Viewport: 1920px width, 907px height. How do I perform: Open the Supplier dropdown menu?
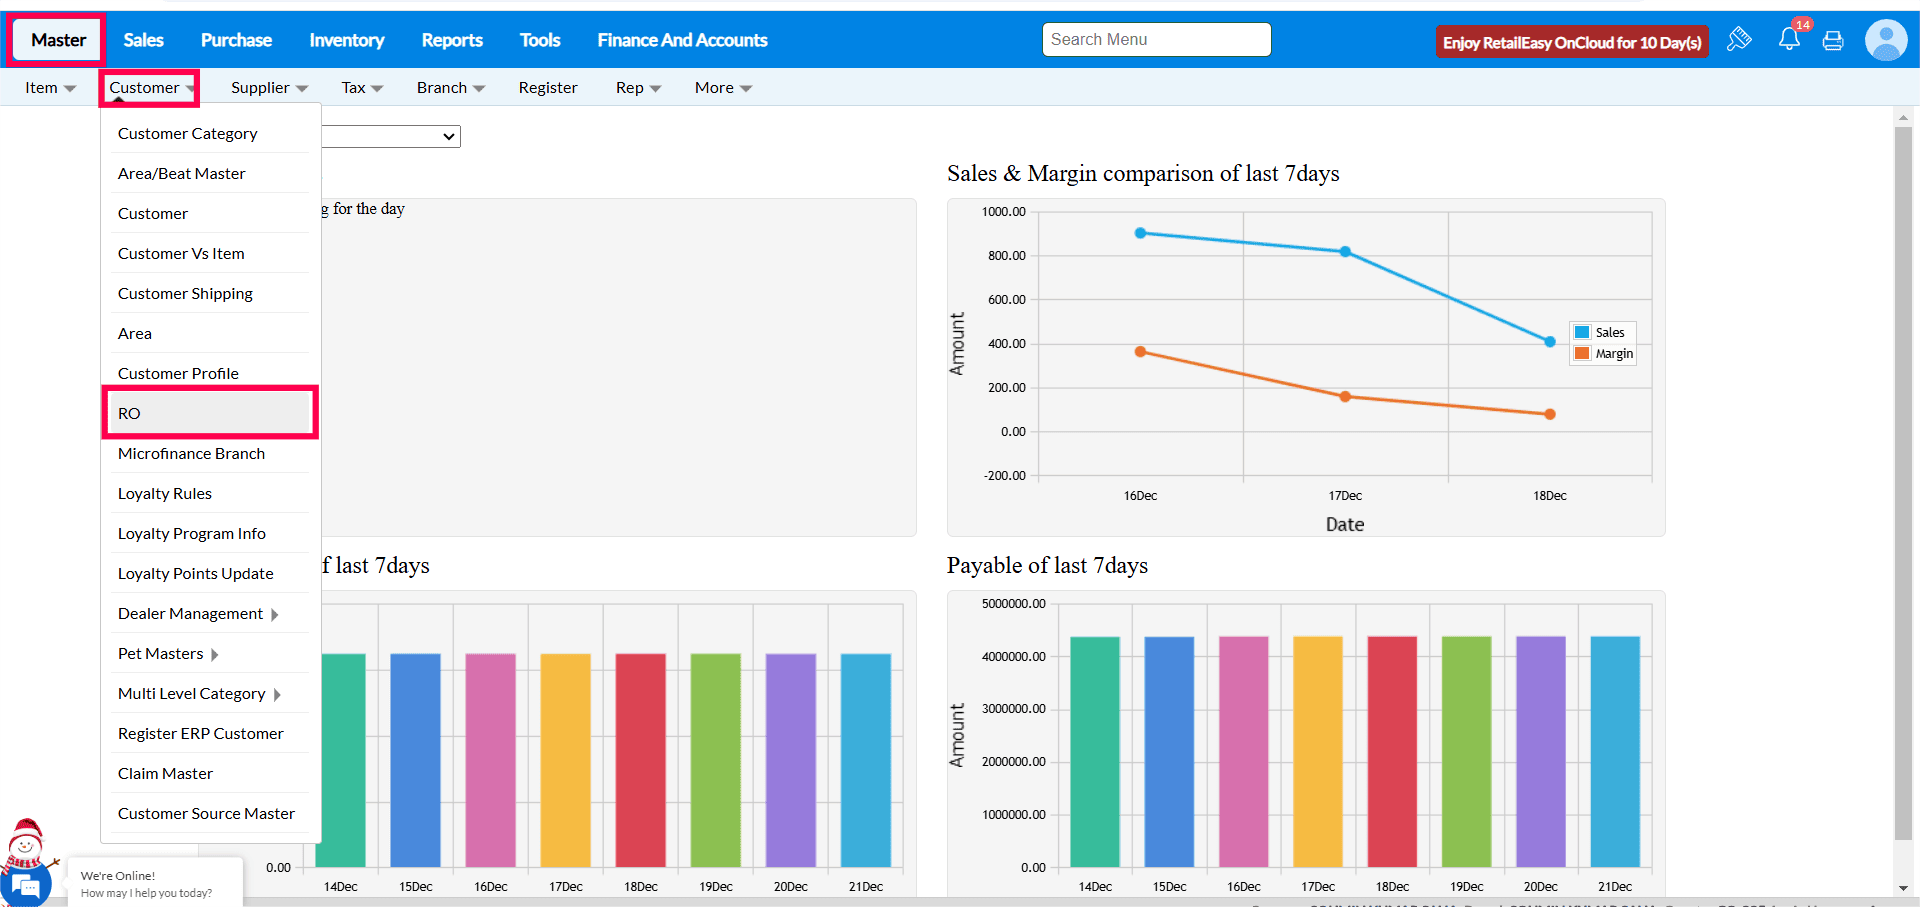click(x=269, y=88)
